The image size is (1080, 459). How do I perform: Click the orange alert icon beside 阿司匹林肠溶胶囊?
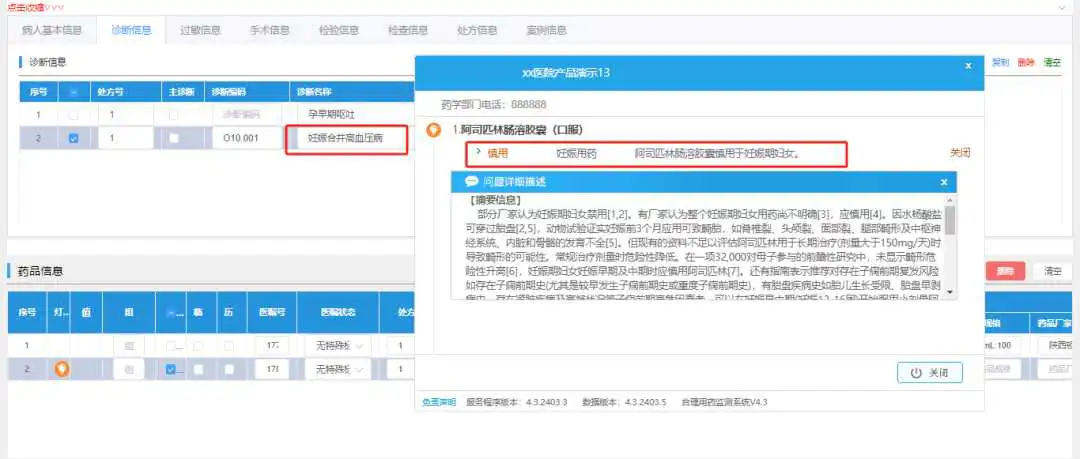(433, 130)
